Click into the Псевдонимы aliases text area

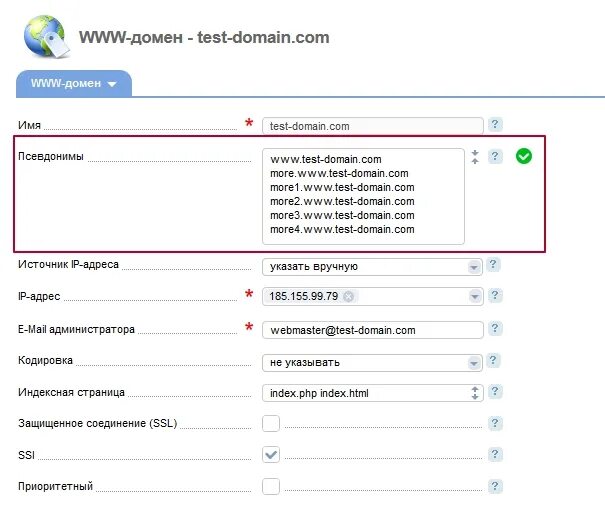tap(363, 196)
